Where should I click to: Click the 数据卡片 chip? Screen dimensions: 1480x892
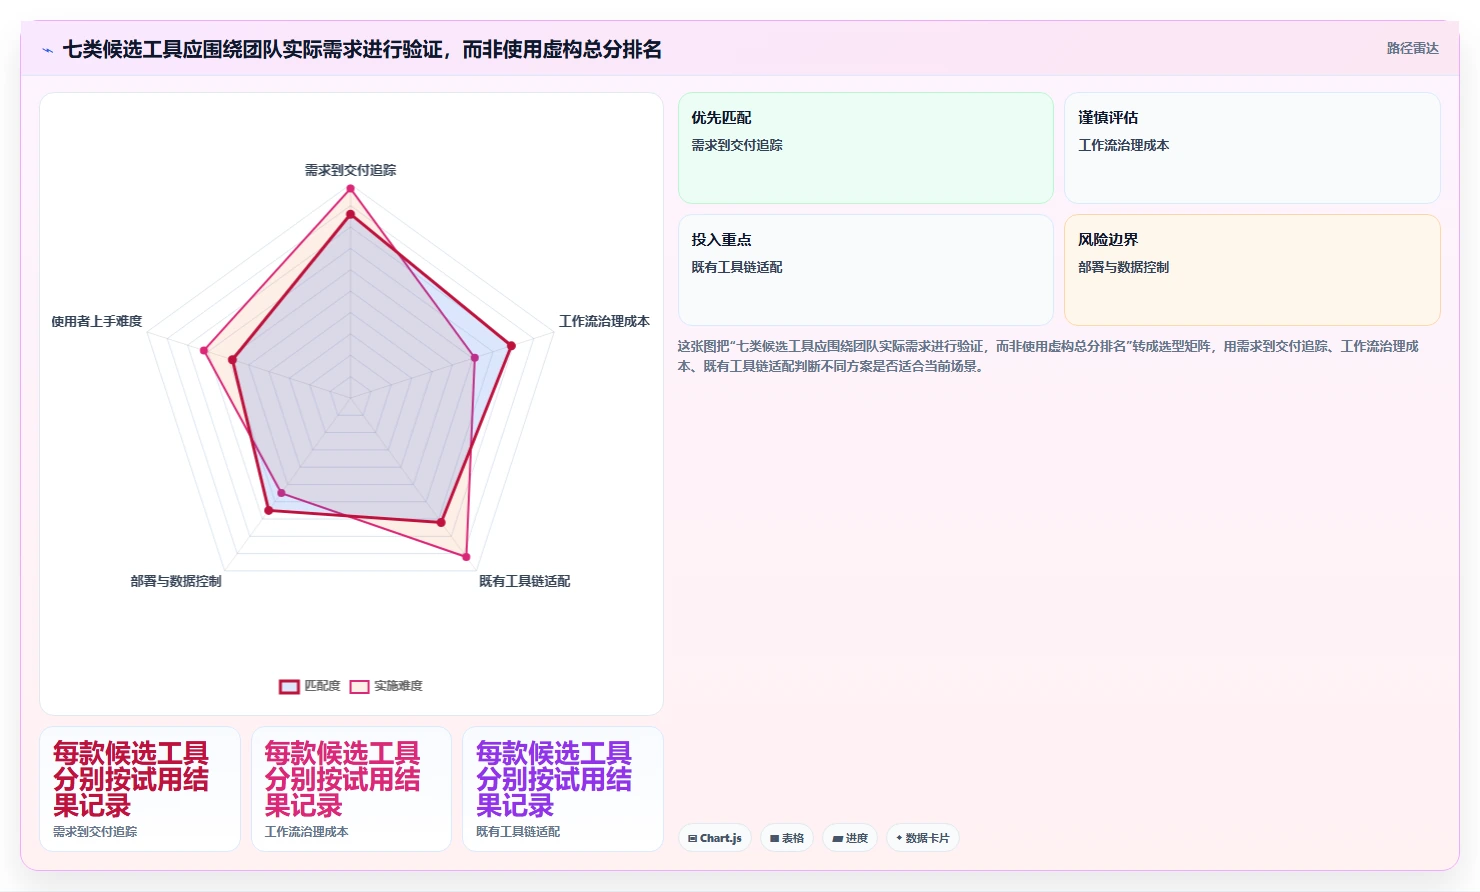923,838
